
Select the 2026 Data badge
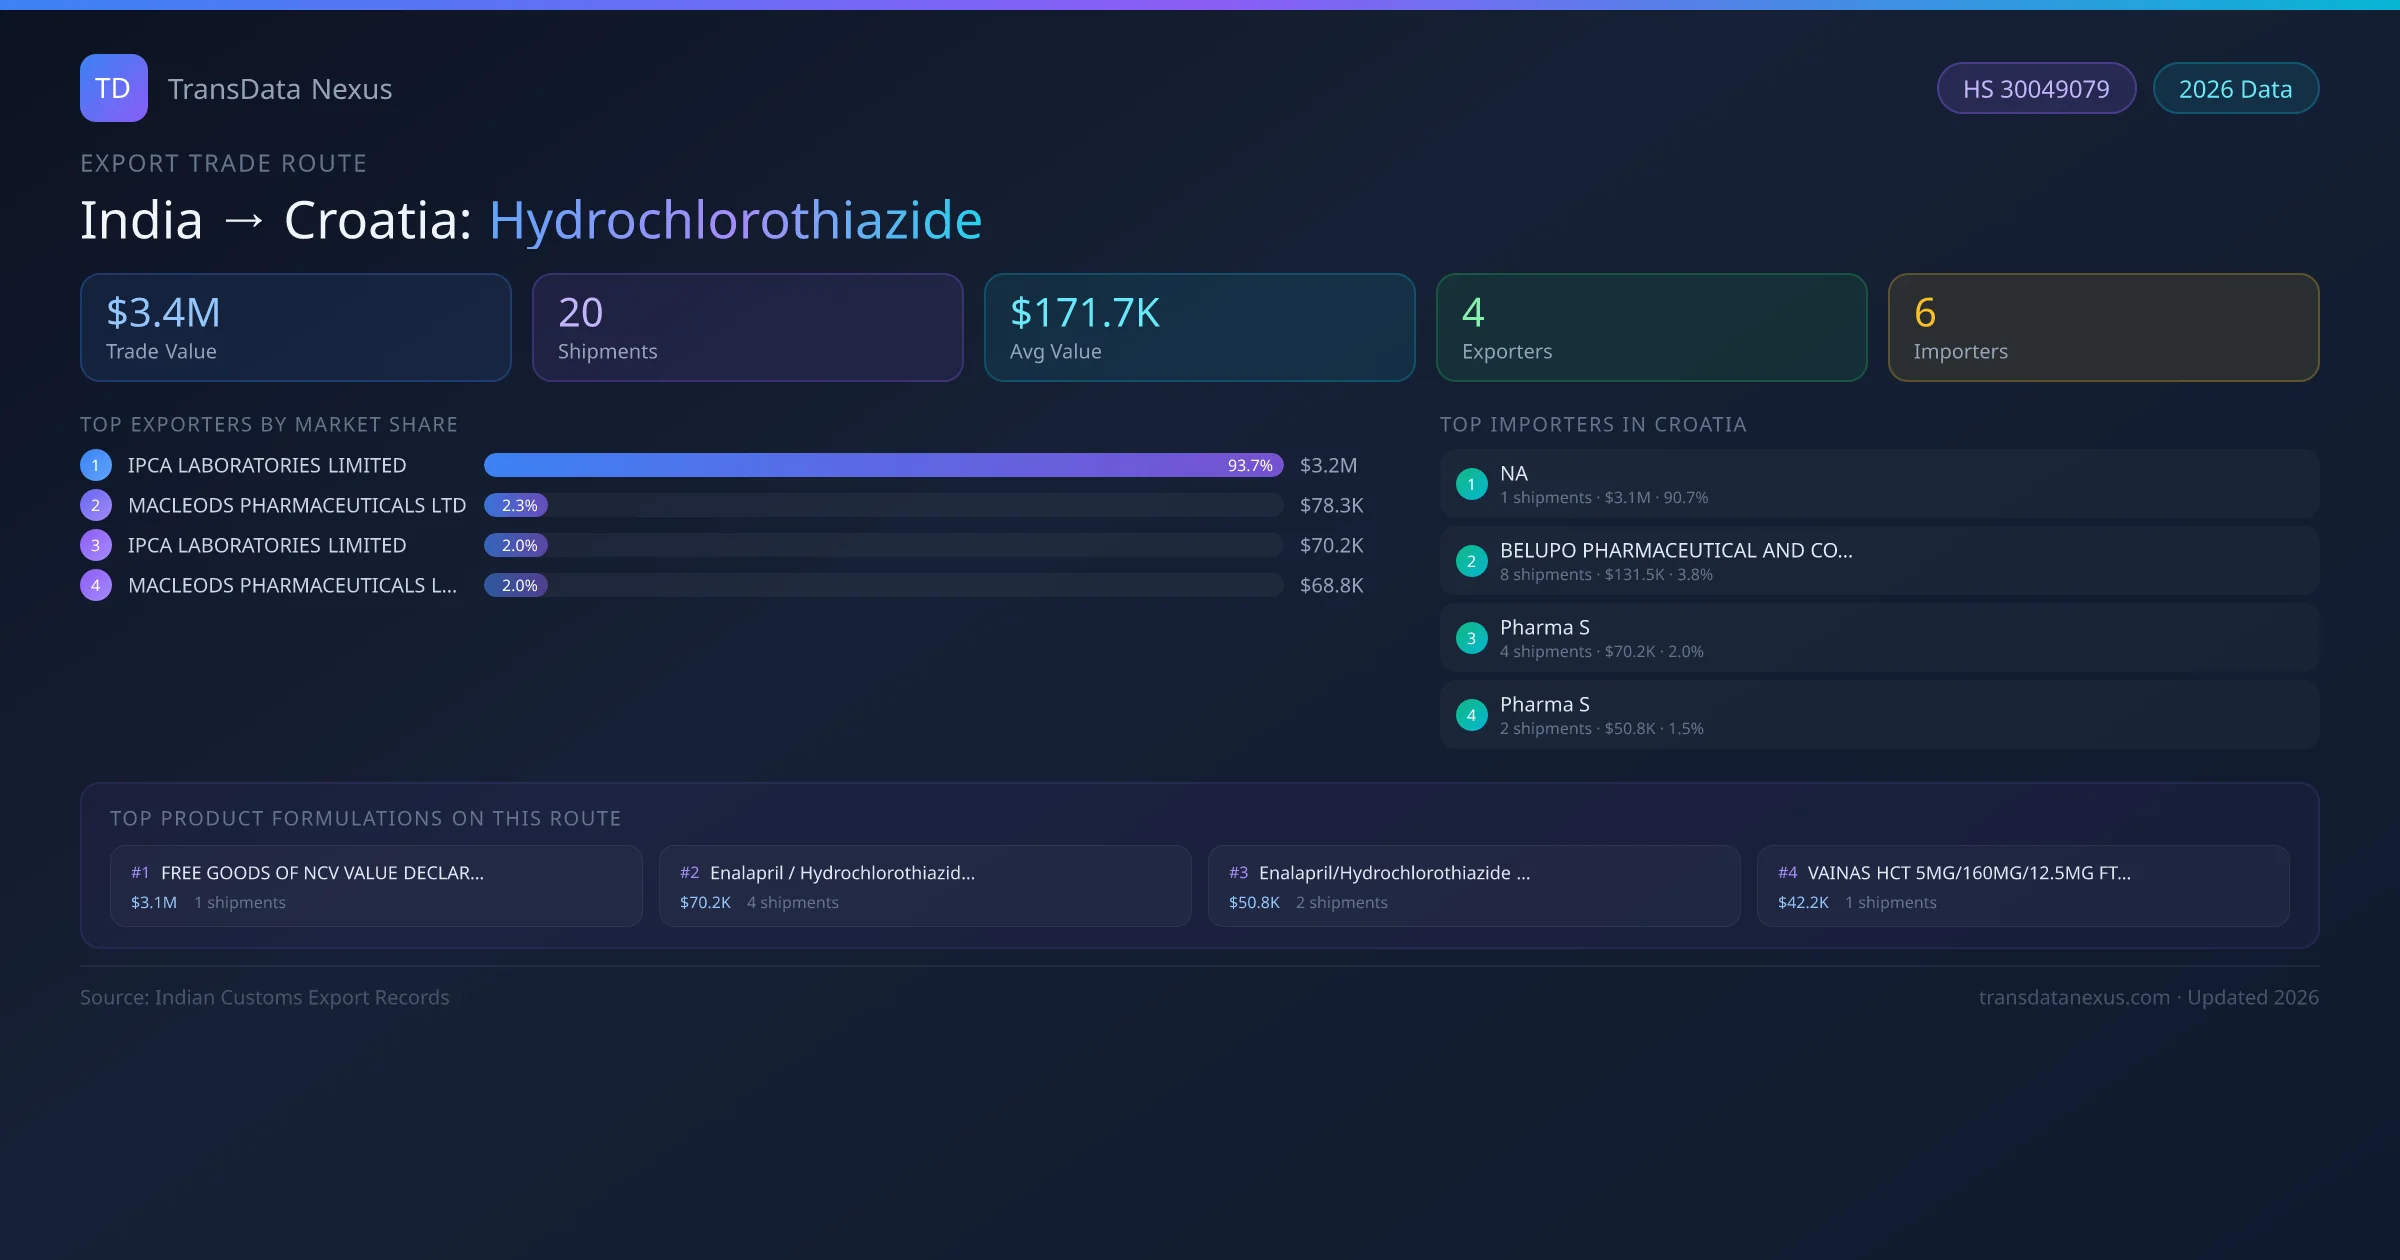2235,88
